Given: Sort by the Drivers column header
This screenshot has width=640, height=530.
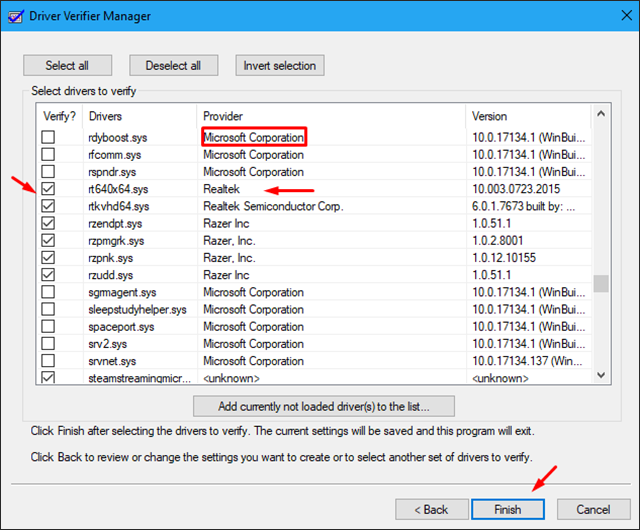Looking at the screenshot, I should [x=140, y=116].
